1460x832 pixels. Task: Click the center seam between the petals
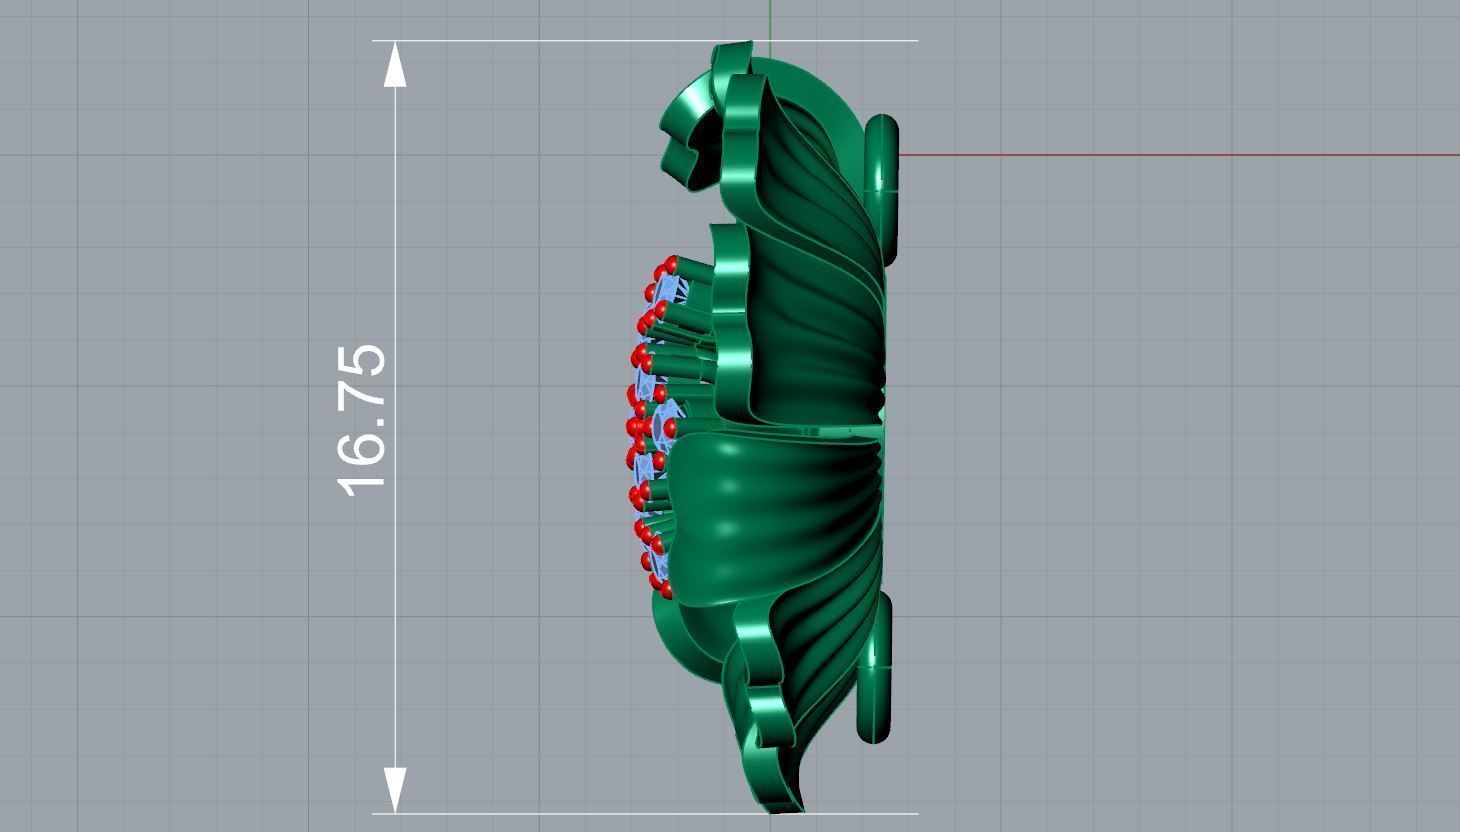click(x=800, y=430)
